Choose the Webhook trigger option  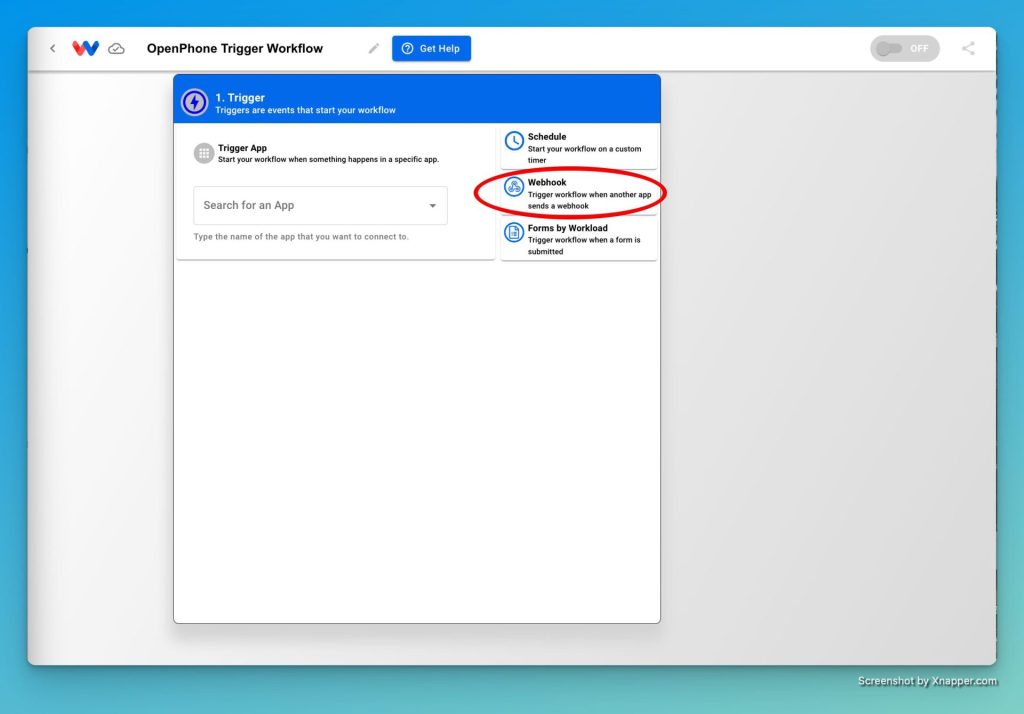pos(579,193)
